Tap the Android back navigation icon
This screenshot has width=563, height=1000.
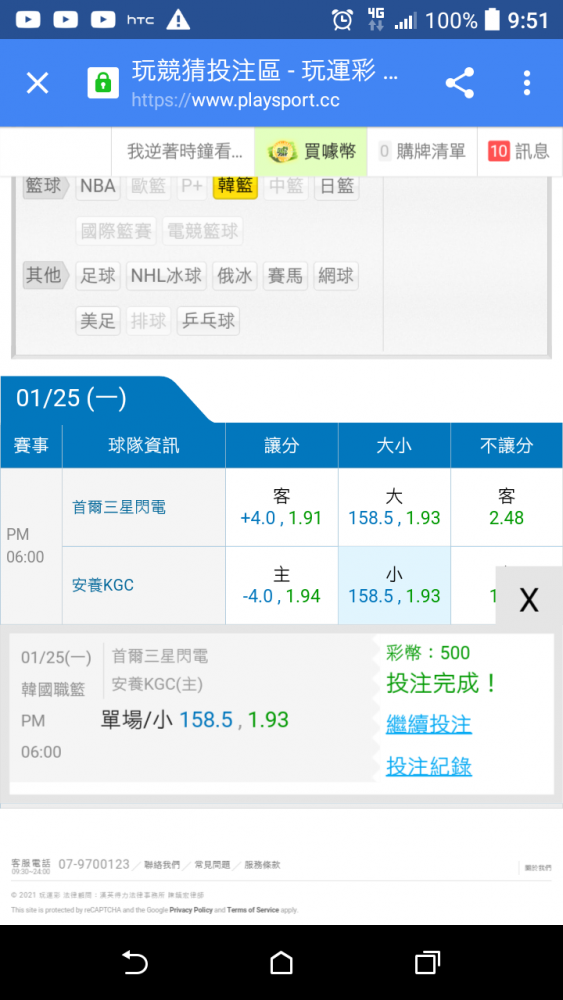coord(135,962)
